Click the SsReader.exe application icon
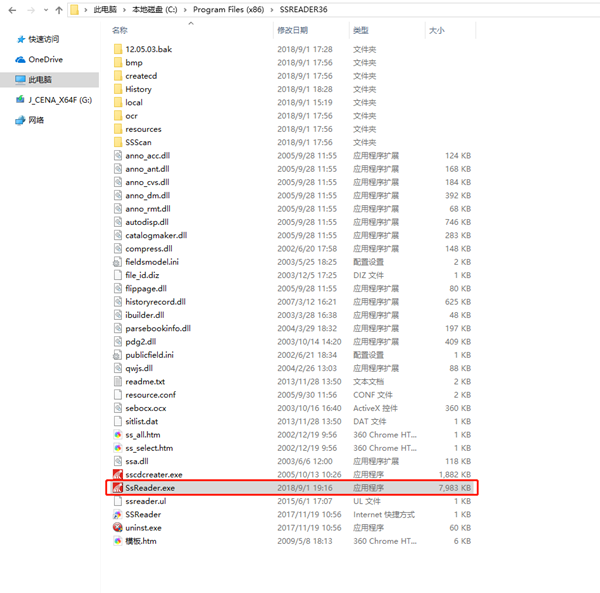The width and height of the screenshot is (600, 593). 117,488
